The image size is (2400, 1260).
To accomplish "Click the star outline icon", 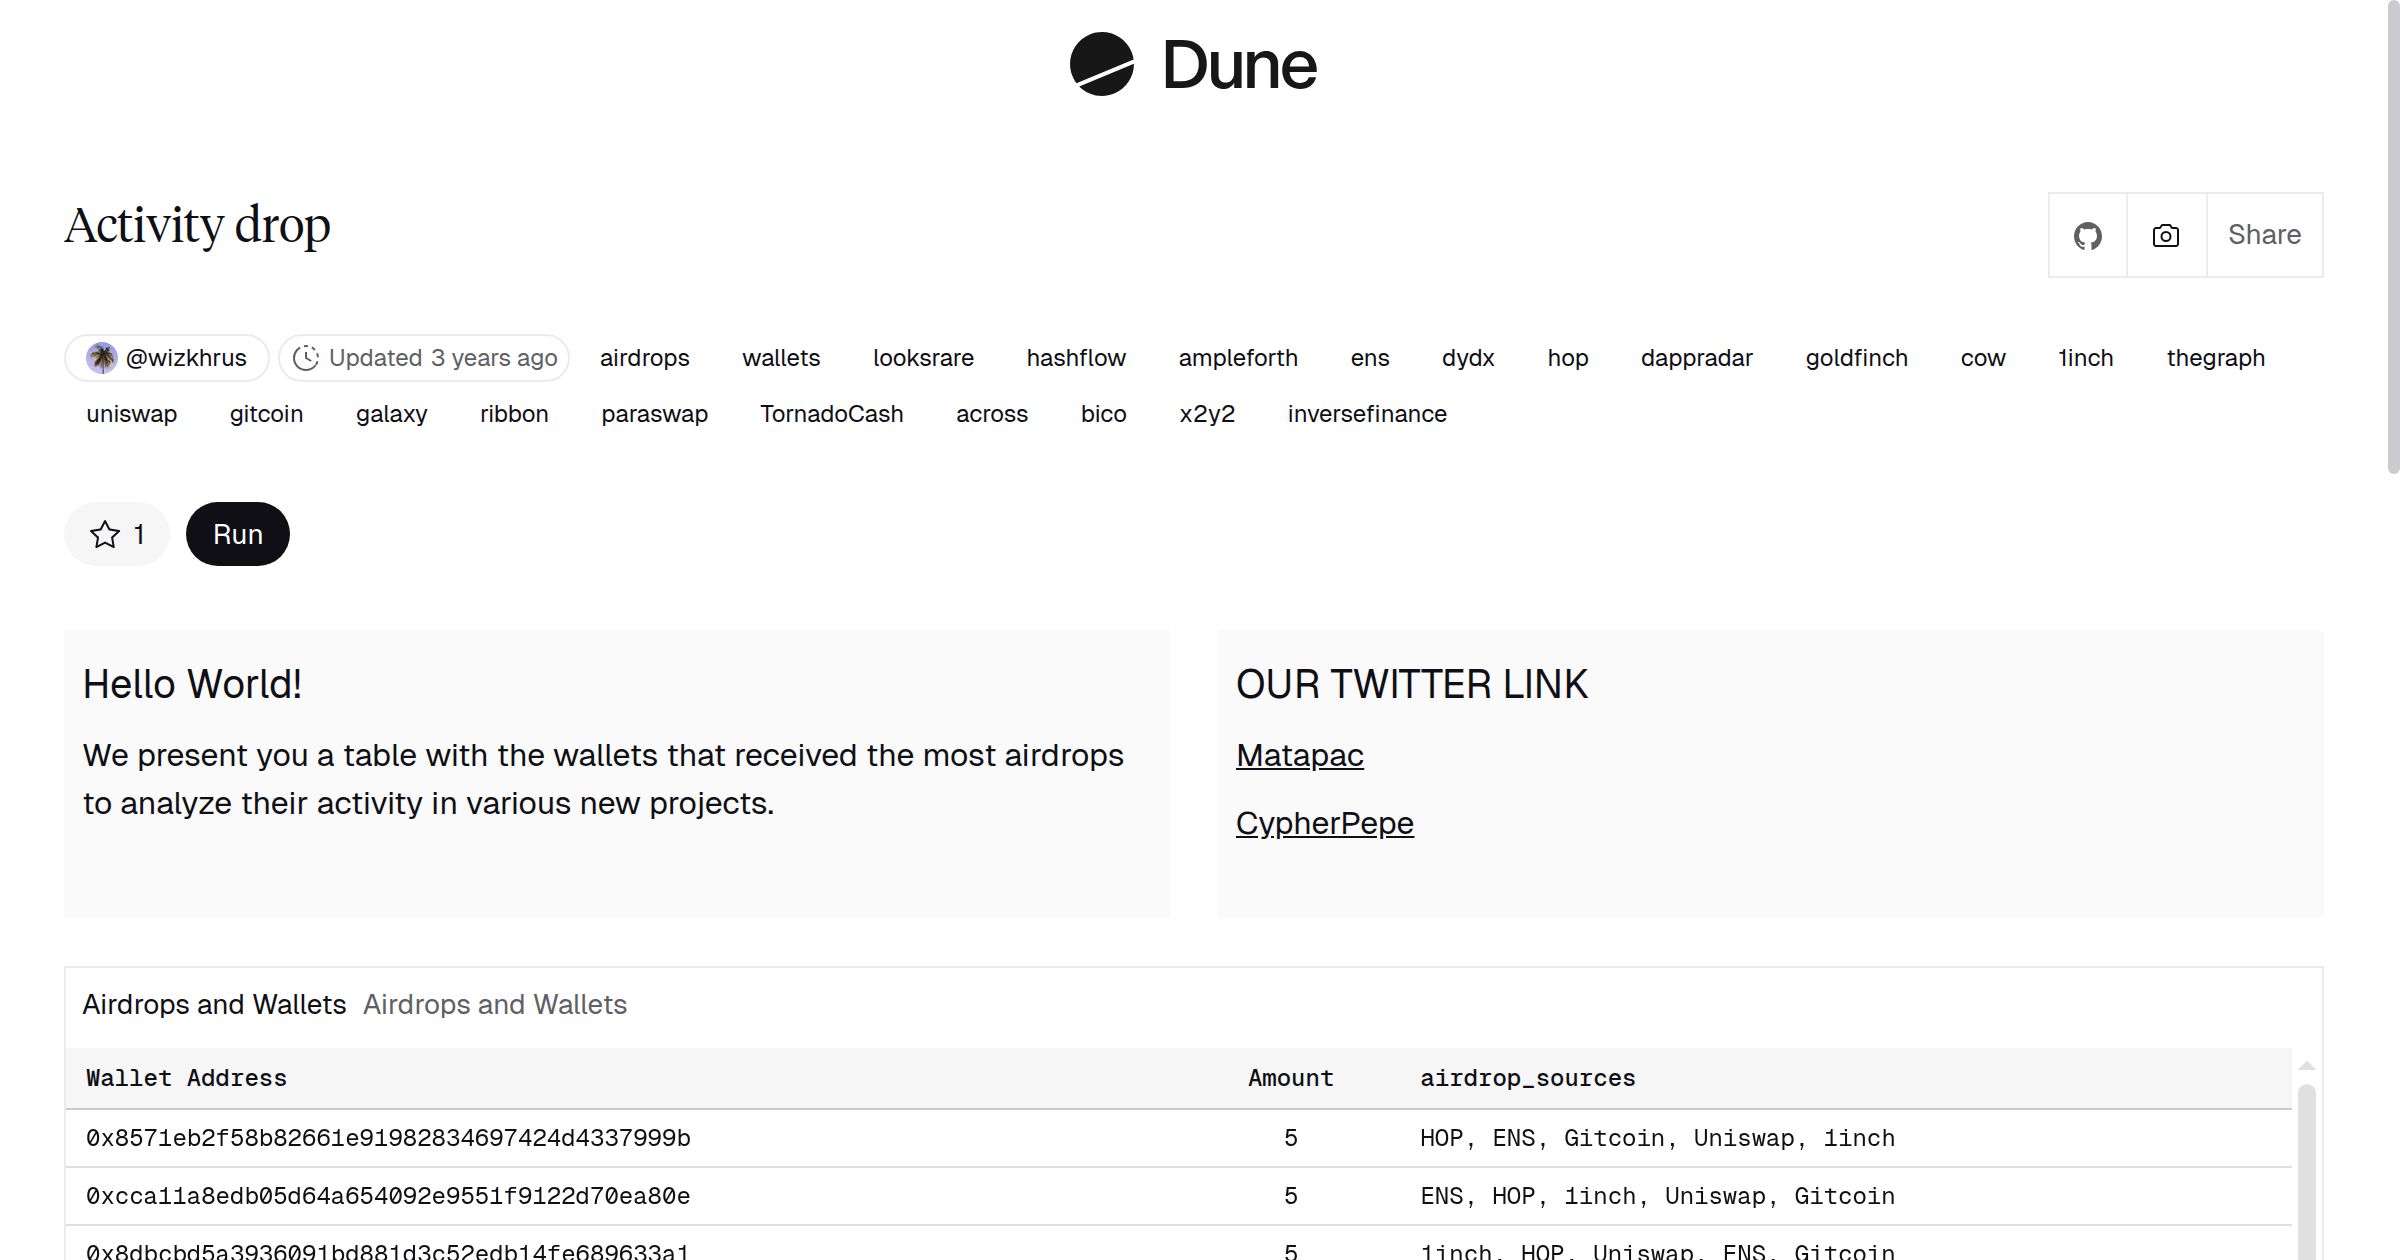I will (103, 534).
